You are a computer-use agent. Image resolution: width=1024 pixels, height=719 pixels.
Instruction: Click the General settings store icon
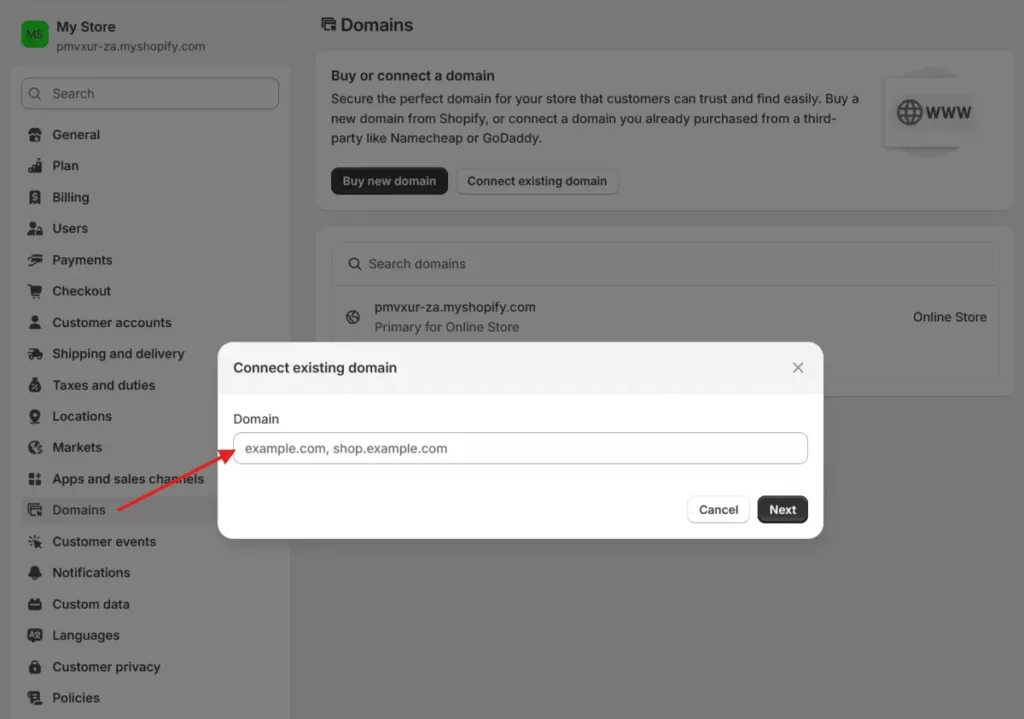click(35, 135)
